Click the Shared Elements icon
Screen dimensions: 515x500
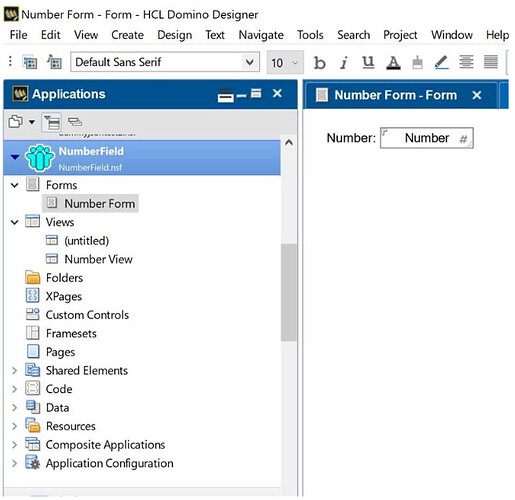pos(33,370)
